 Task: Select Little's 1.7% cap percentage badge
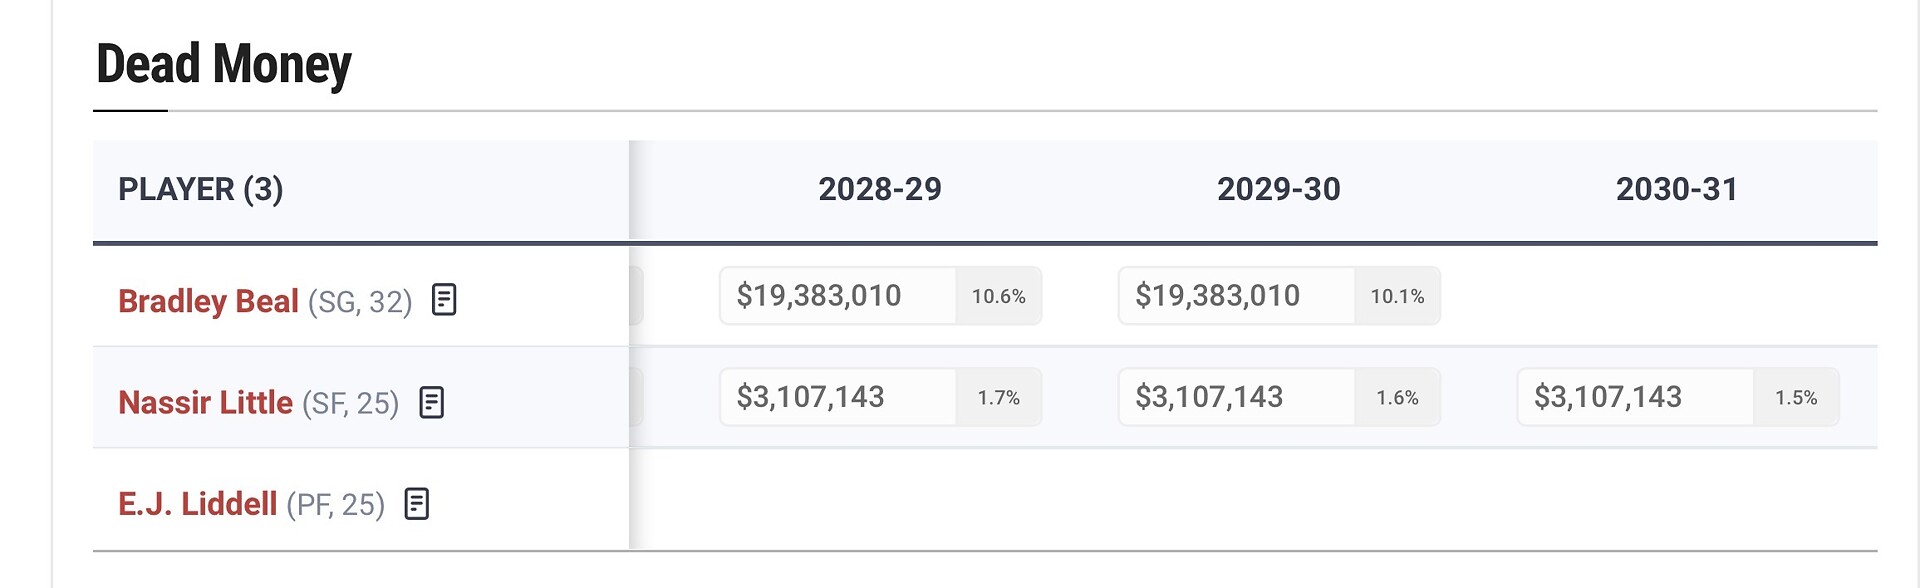coord(998,398)
